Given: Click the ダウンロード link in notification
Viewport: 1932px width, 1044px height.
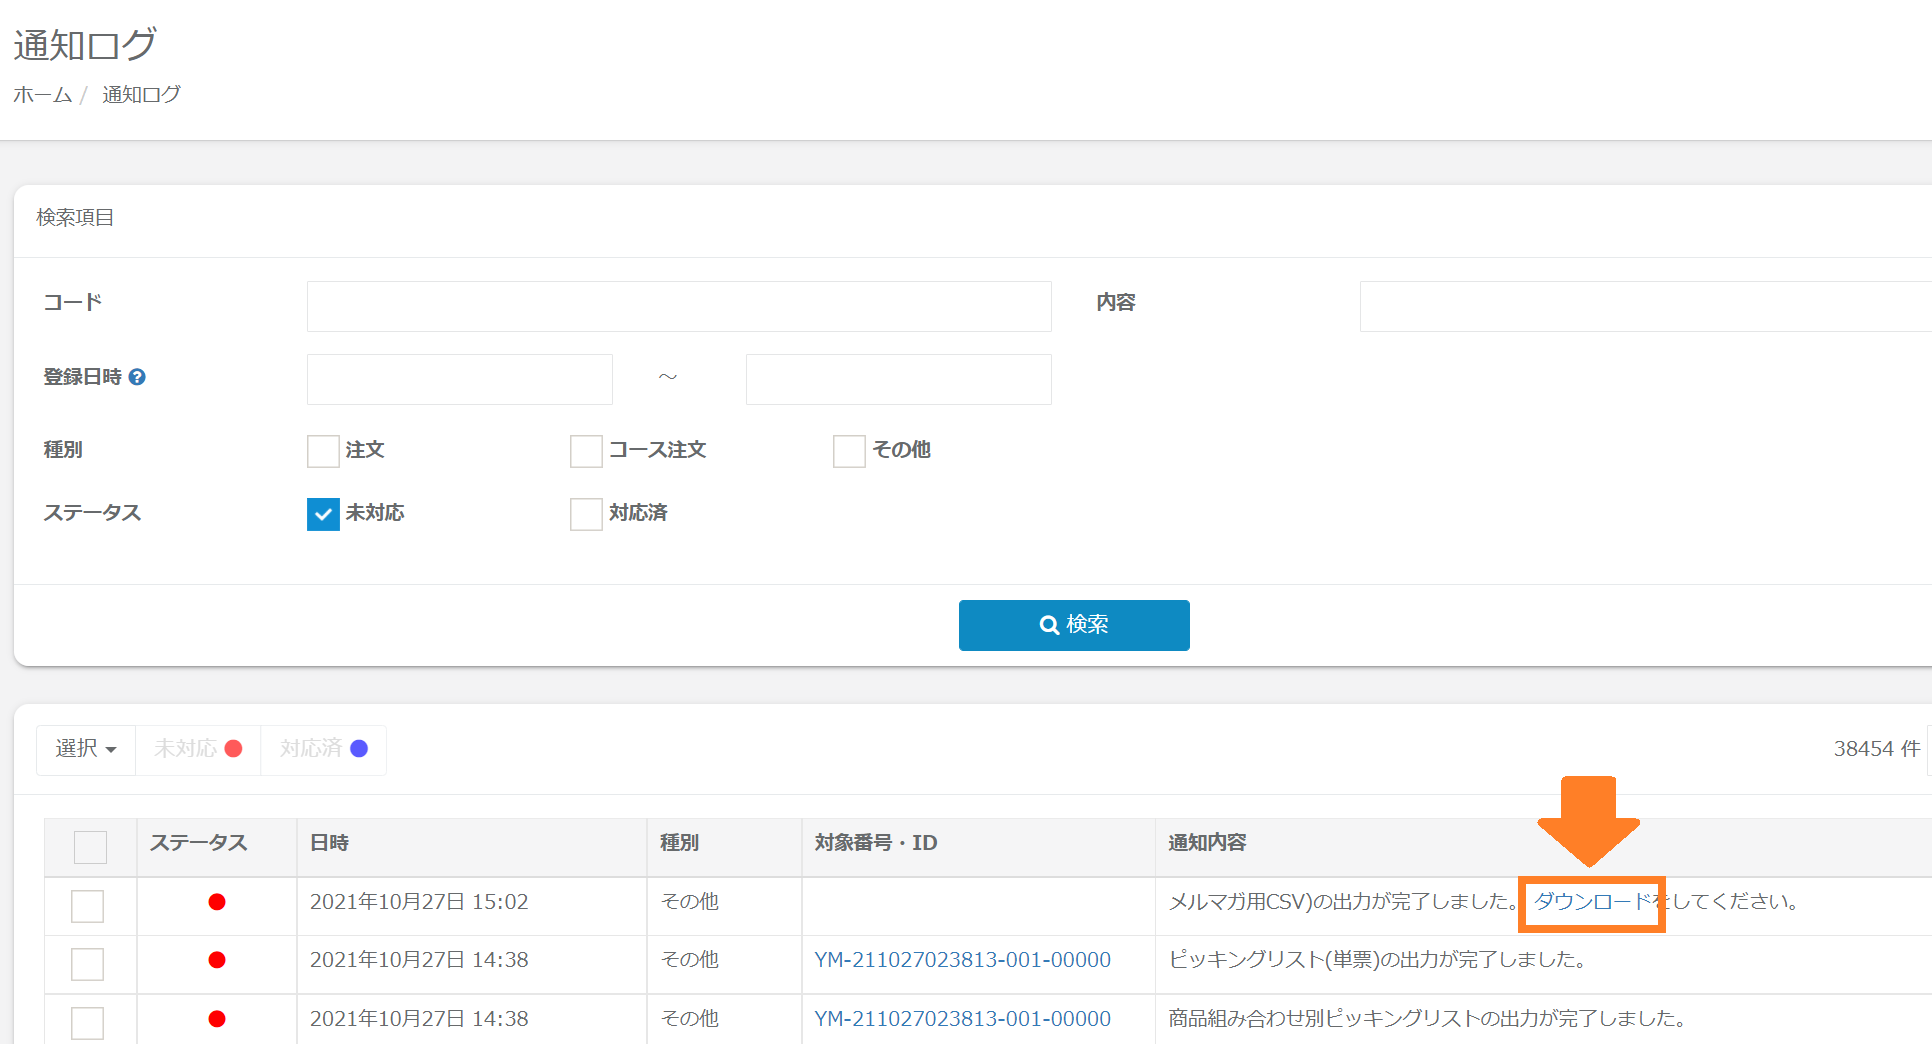Looking at the screenshot, I should click(x=1591, y=902).
